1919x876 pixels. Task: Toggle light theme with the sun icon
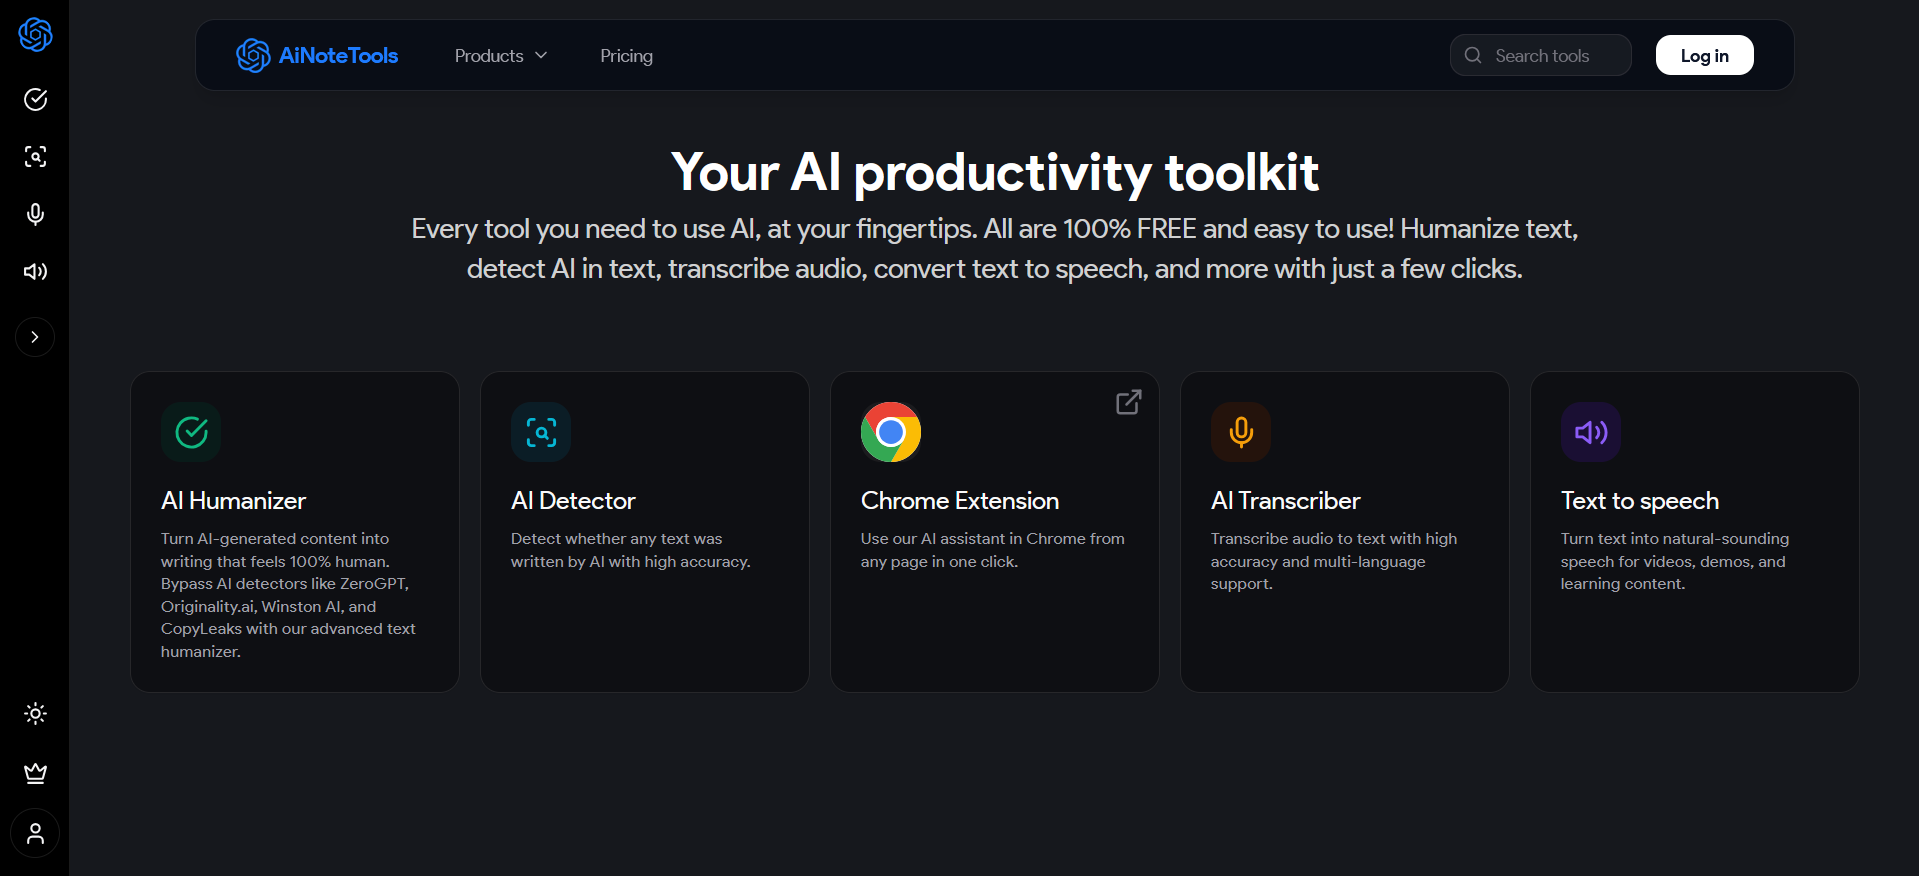click(x=35, y=713)
